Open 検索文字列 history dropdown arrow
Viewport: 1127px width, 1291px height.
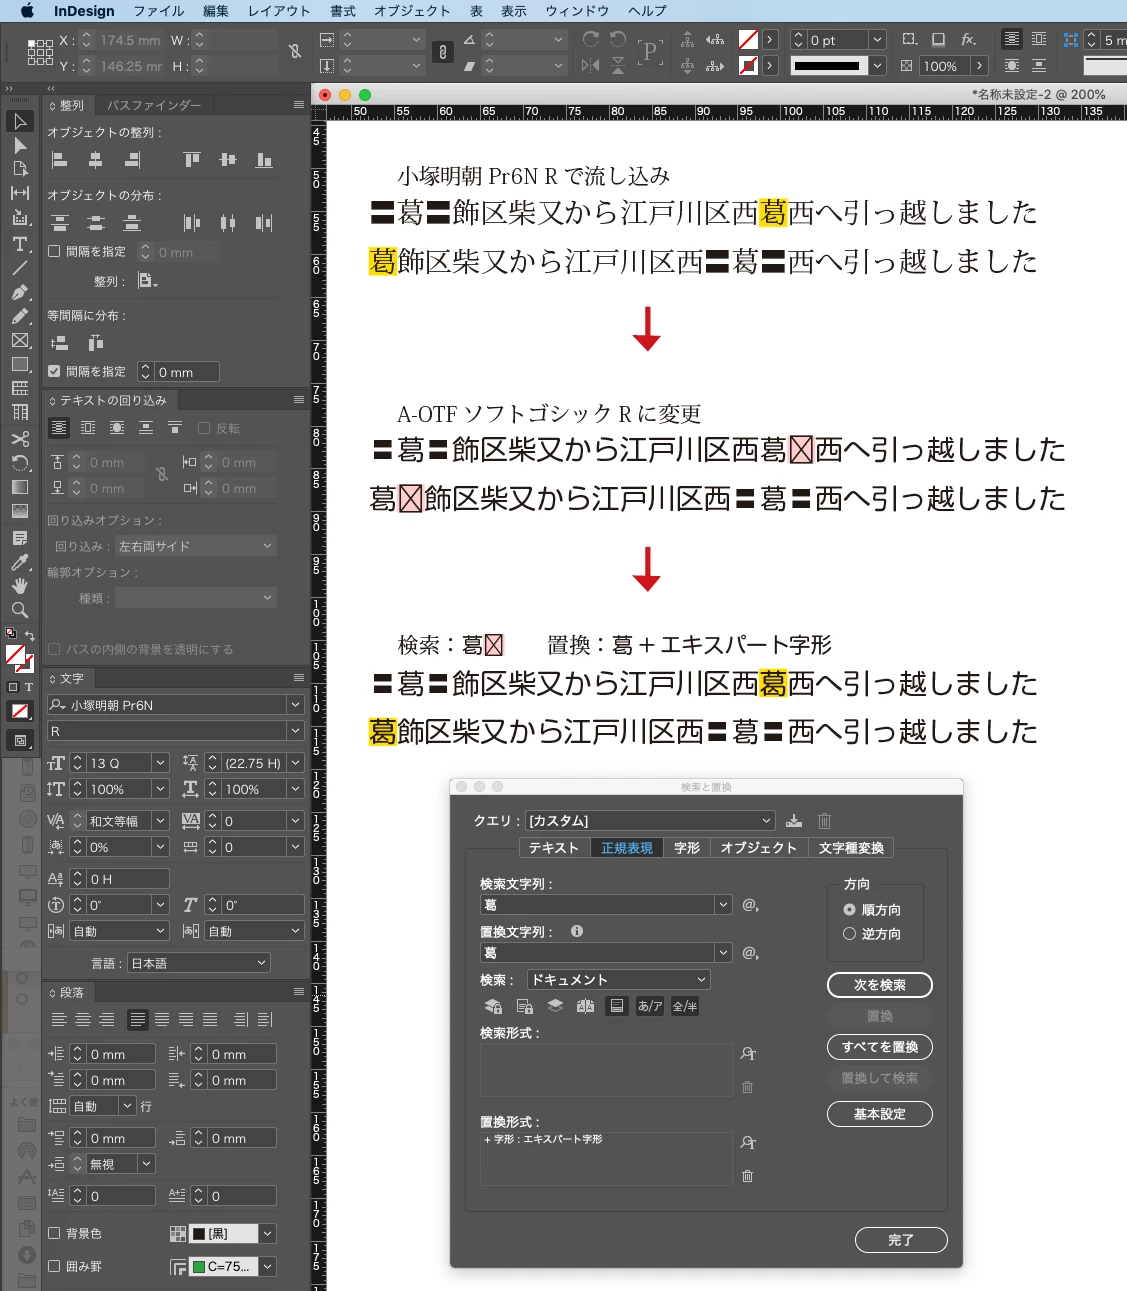click(x=723, y=905)
